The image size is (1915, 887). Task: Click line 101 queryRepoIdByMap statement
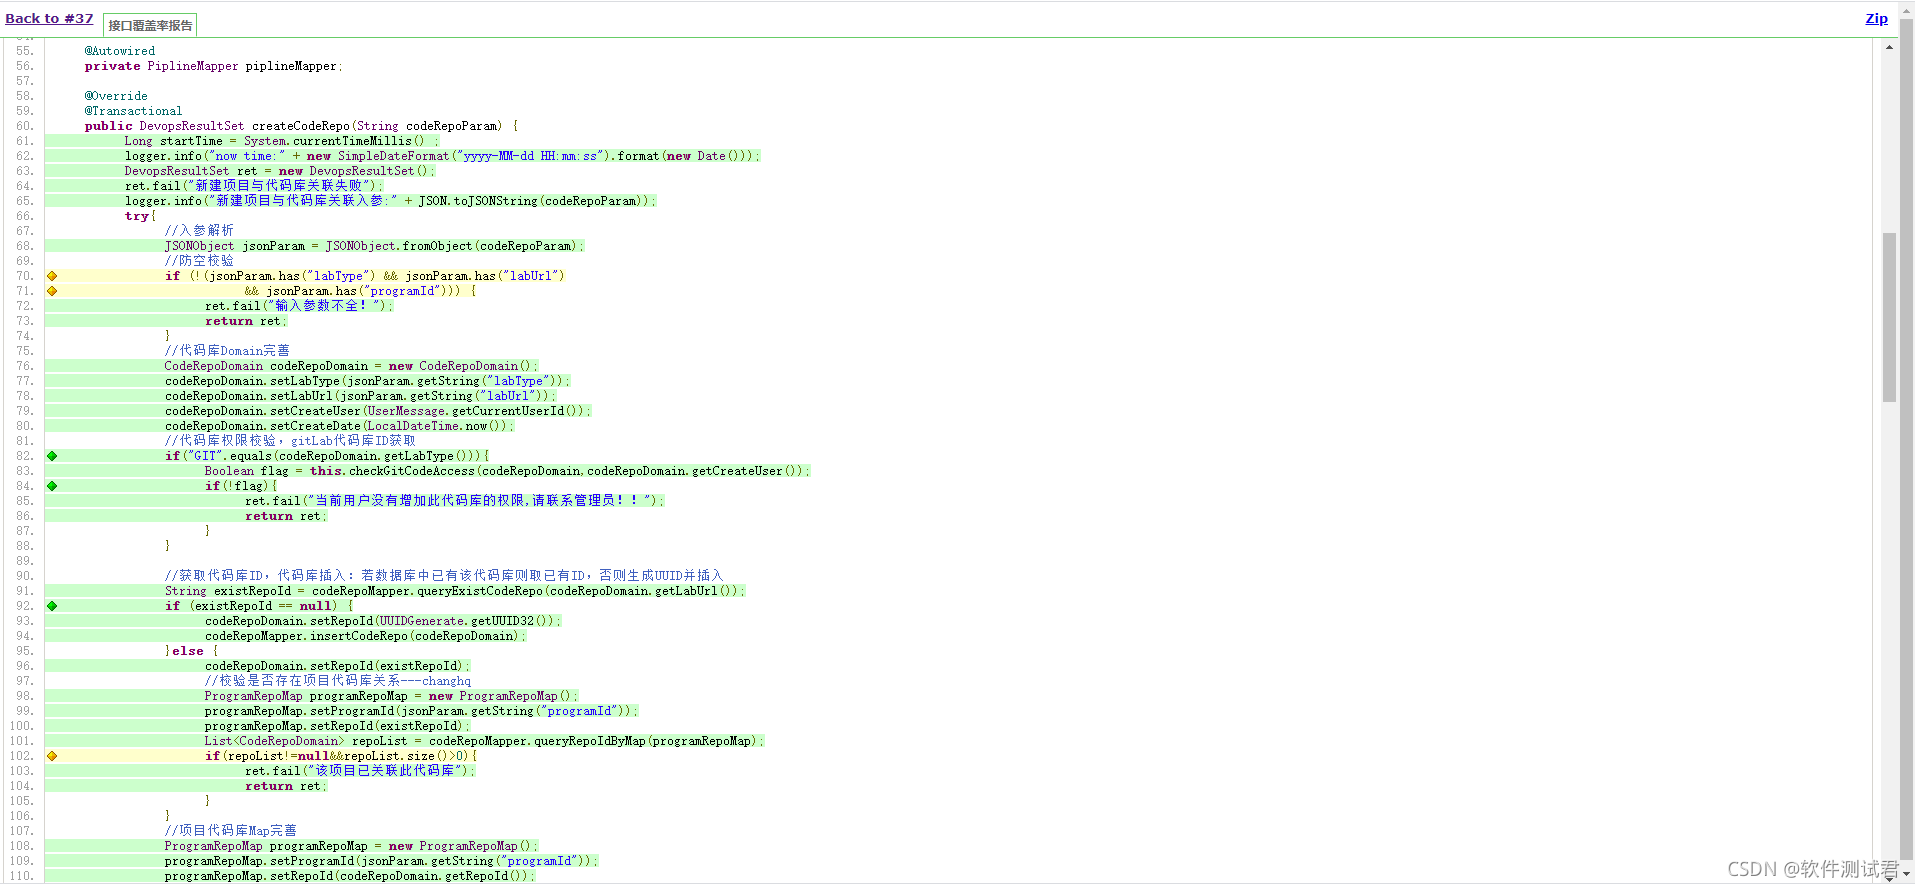pyautogui.click(x=484, y=741)
